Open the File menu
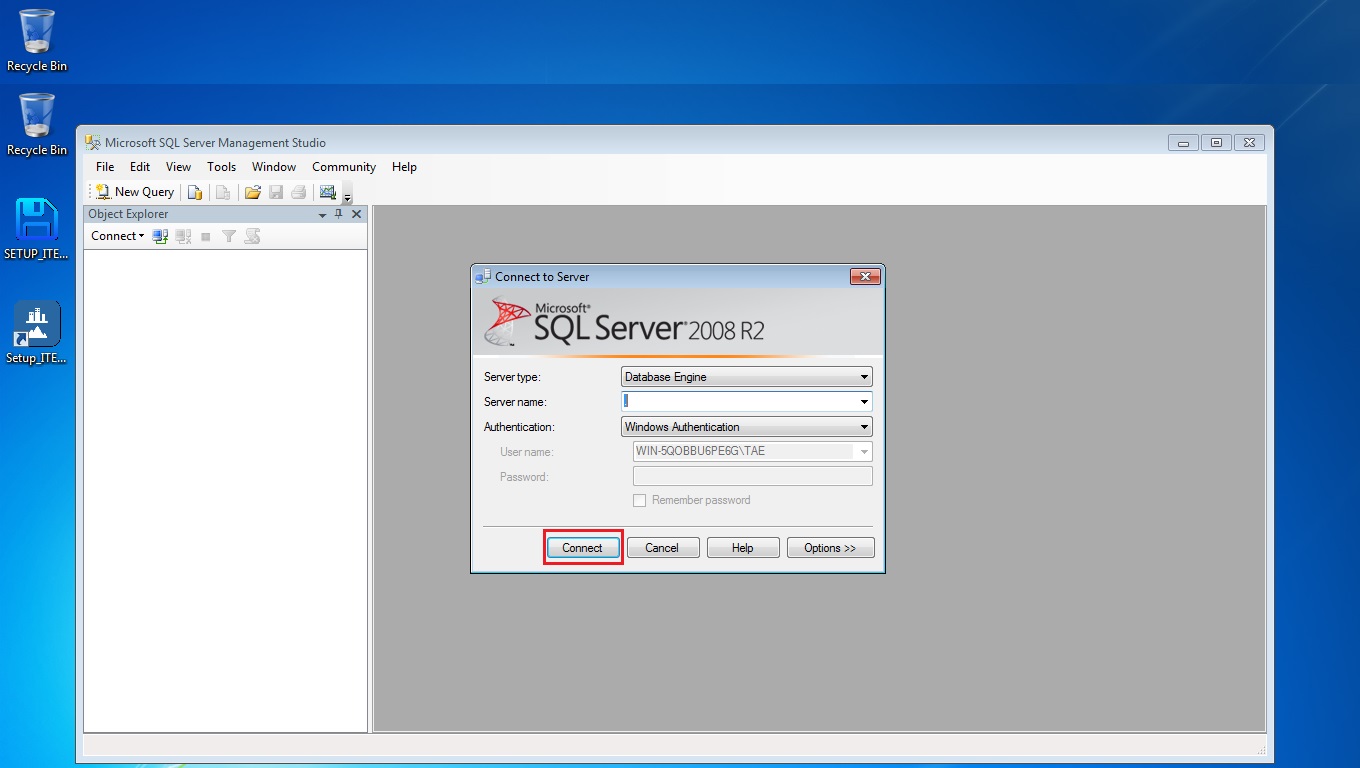The height and width of the screenshot is (768, 1360). tap(105, 167)
